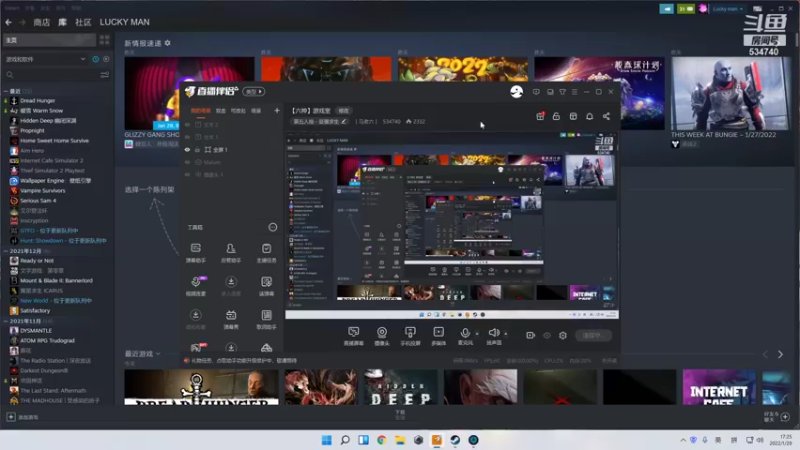800x450 pixels.
Task: Open the layout icon beside the bell
Action: (x=573, y=116)
